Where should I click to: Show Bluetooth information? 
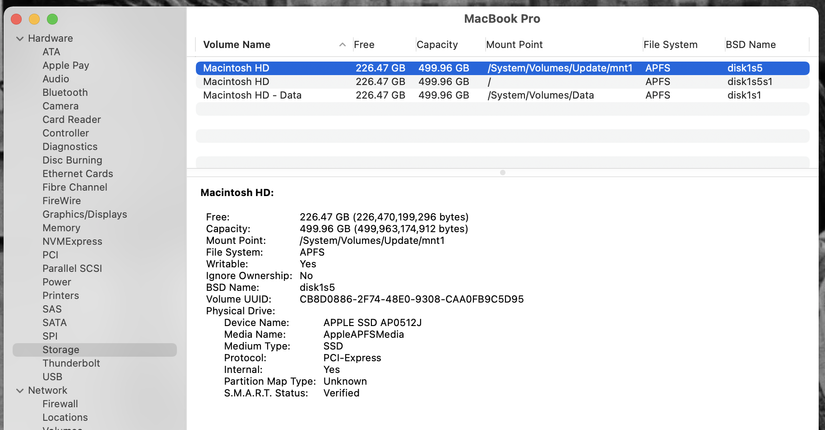point(65,93)
